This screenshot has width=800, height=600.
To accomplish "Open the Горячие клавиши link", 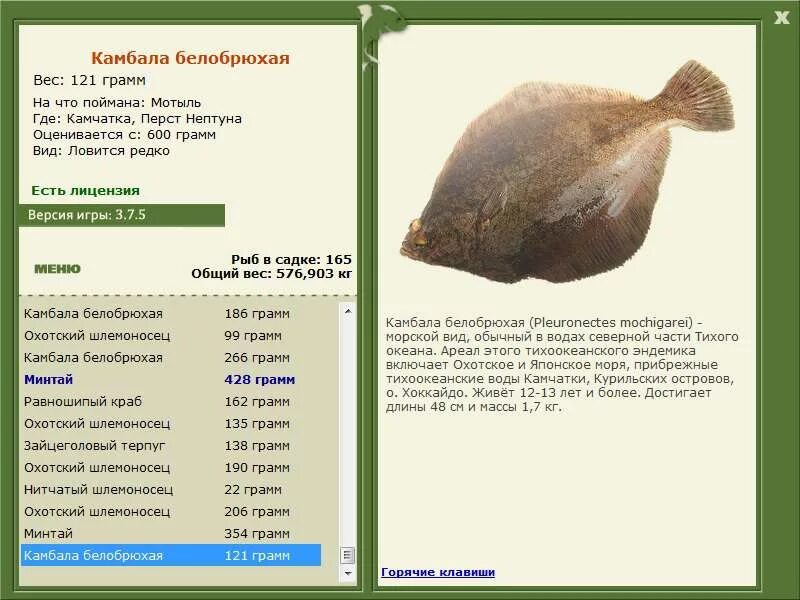I will [438, 572].
